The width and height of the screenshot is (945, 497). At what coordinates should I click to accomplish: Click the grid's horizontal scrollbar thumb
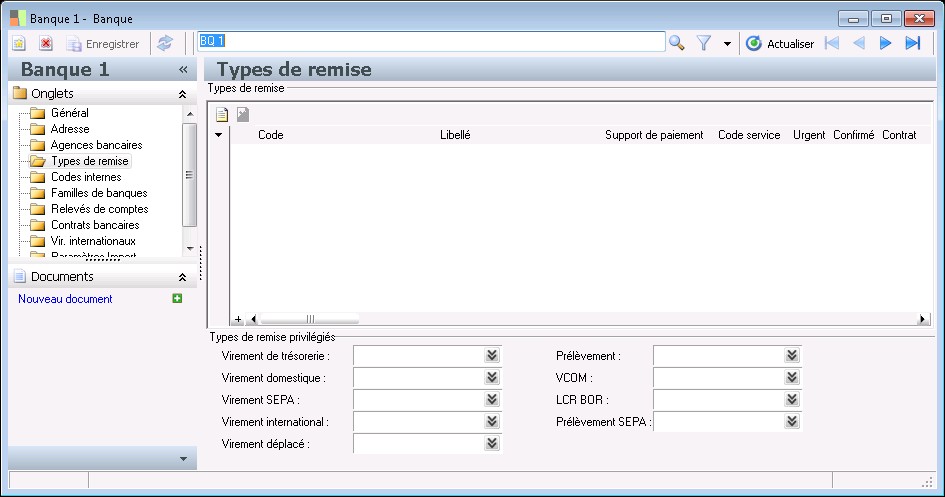tap(309, 319)
